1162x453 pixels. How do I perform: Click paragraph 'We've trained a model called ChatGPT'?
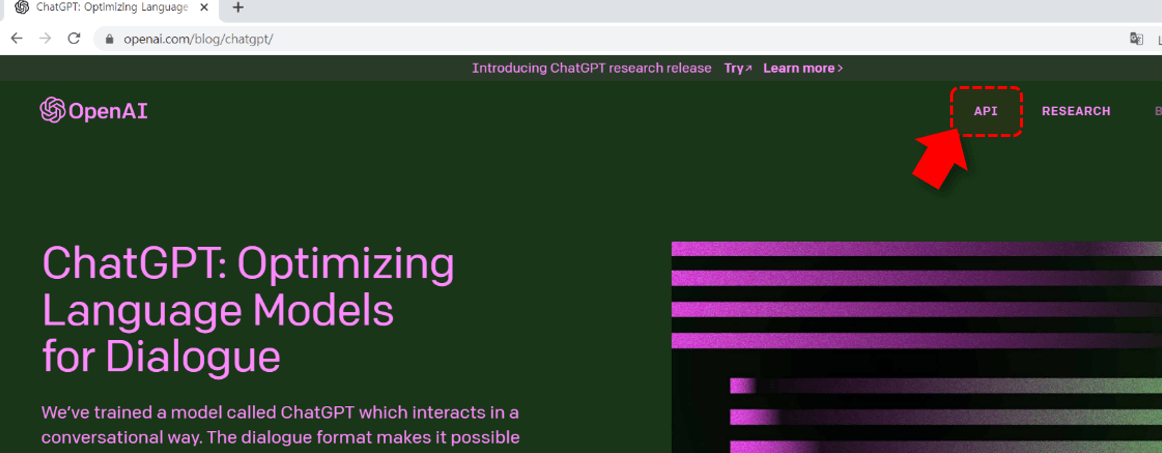click(280, 424)
